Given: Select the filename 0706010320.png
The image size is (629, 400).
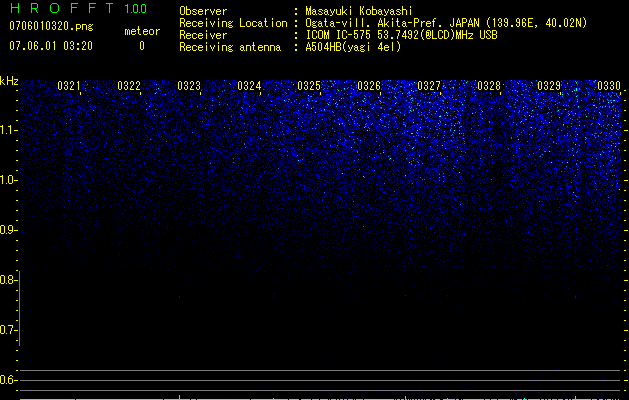Looking at the screenshot, I should click(51, 27).
